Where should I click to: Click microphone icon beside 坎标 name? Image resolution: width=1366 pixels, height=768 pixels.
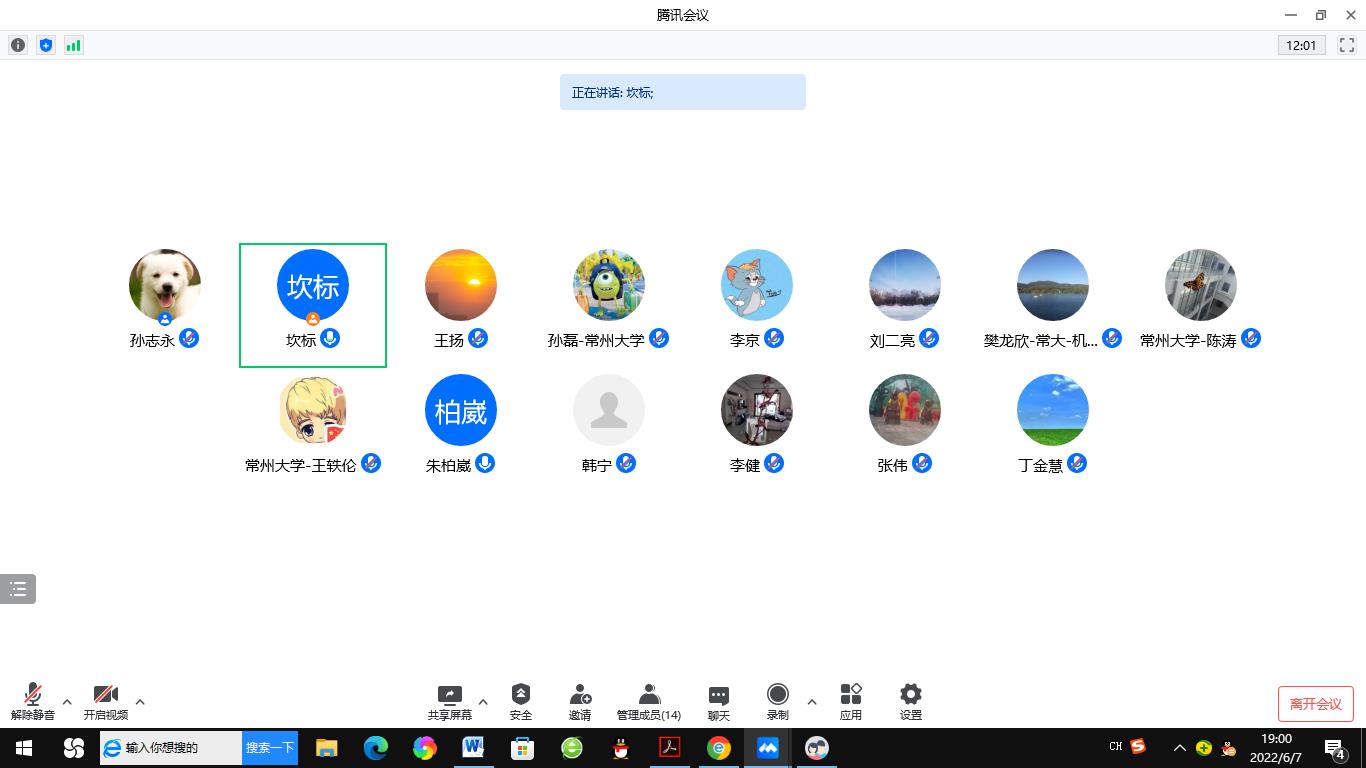click(x=330, y=338)
